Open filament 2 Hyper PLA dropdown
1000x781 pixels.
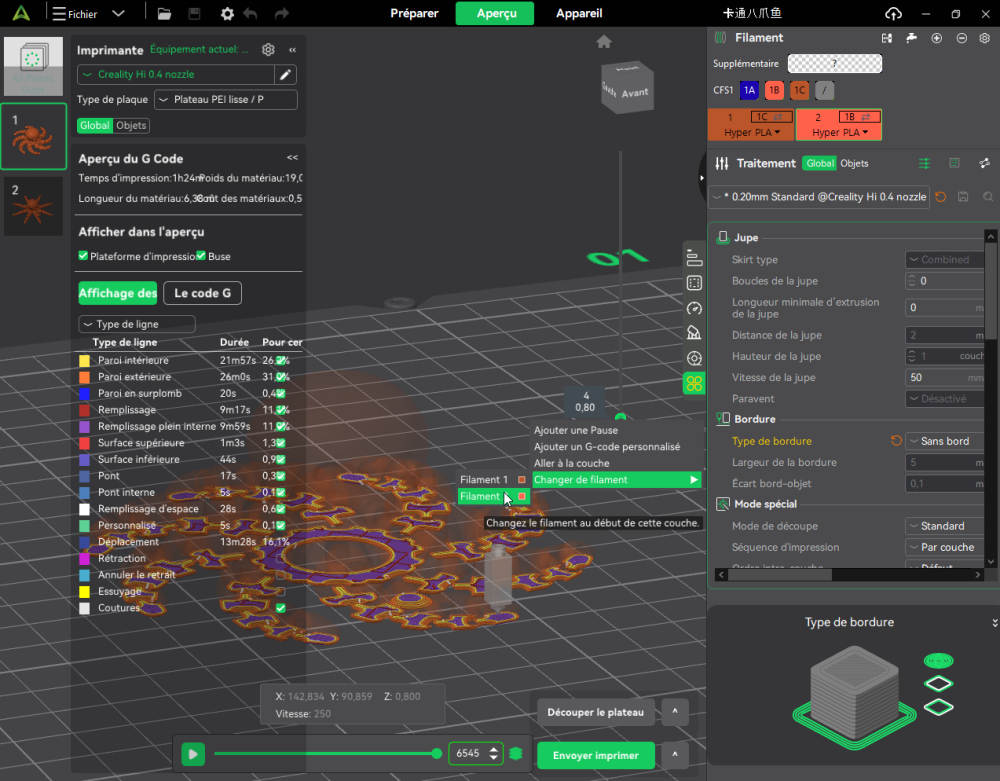(x=839, y=133)
